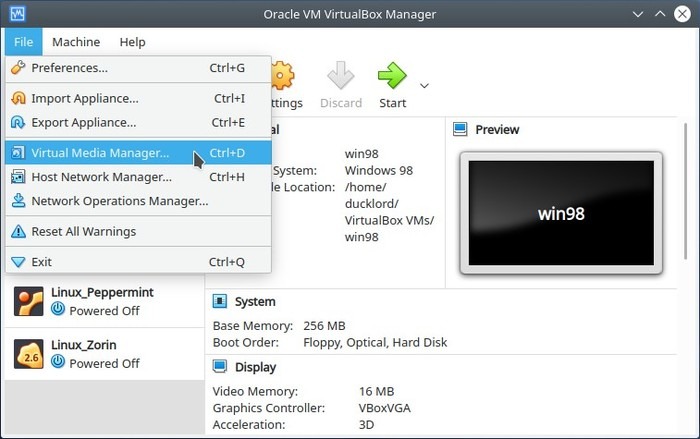Maximize the VirtualBox Manager window
The height and width of the screenshot is (439, 700).
click(x=660, y=14)
